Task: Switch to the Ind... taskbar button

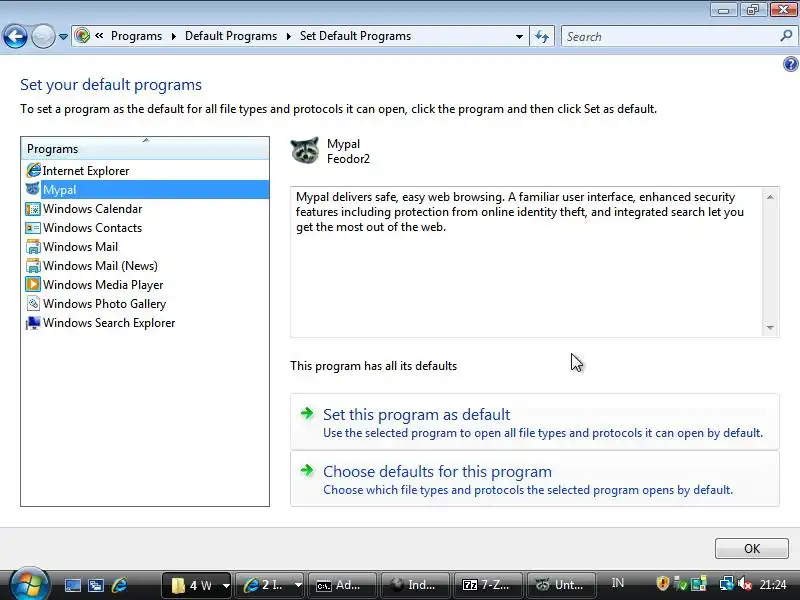Action: tap(415, 585)
